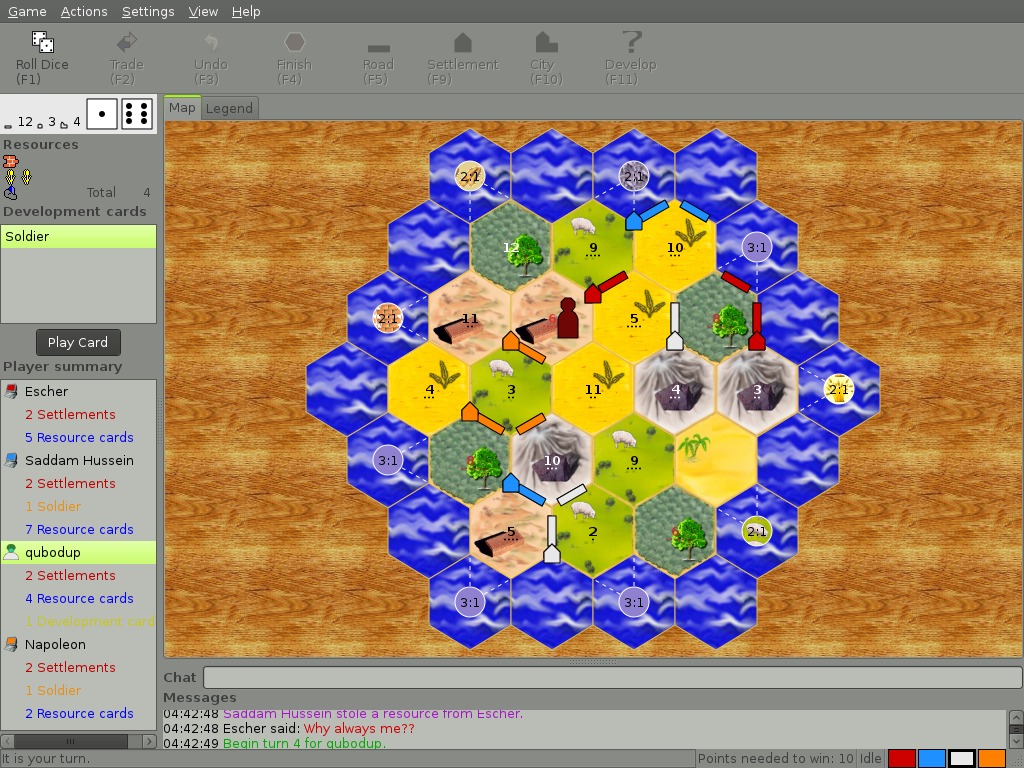
Task: Click Escher's red player icon
Action: coord(11,391)
